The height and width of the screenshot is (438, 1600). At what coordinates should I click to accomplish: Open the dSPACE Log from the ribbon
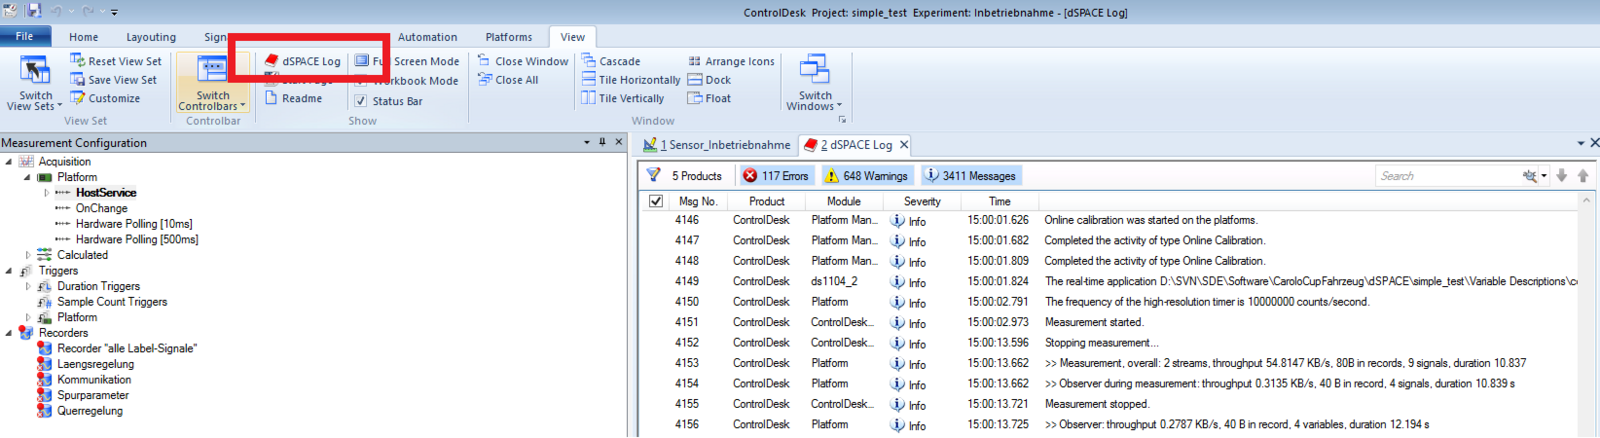303,61
